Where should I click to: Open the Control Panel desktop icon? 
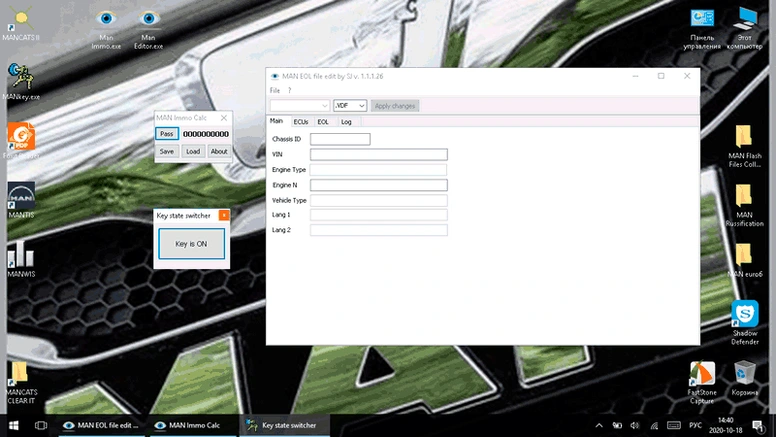click(702, 28)
